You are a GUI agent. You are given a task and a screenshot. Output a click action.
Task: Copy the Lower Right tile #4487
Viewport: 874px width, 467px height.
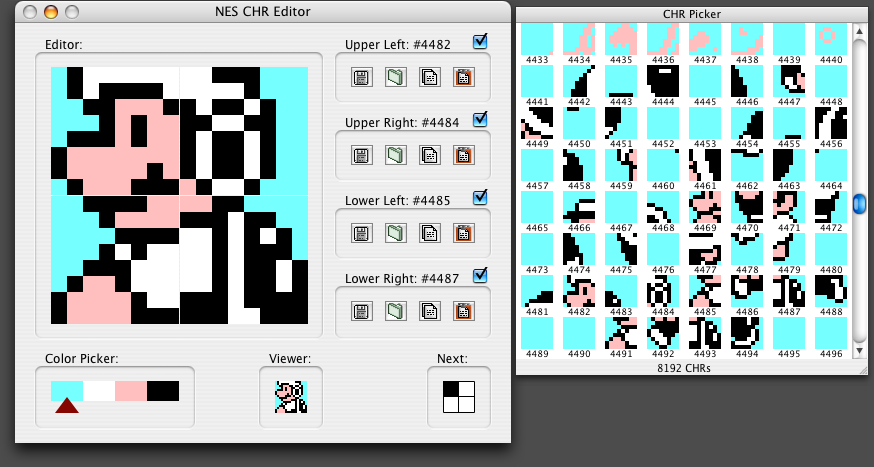pos(430,312)
